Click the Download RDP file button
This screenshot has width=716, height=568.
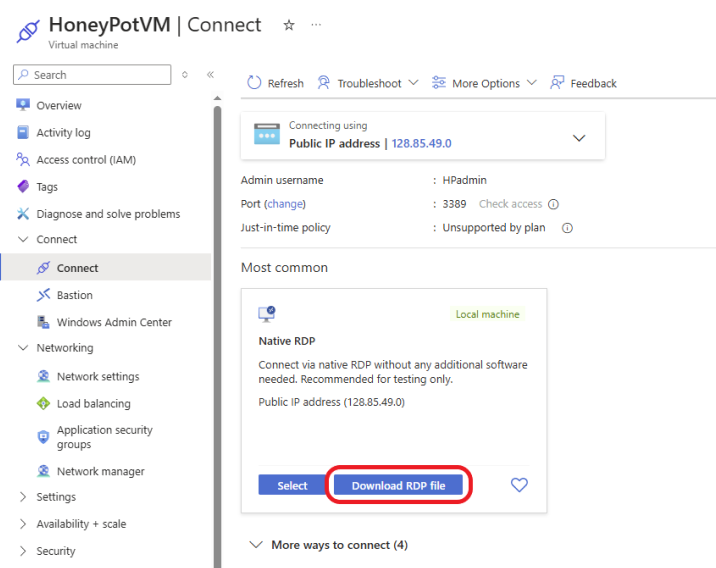click(x=398, y=485)
